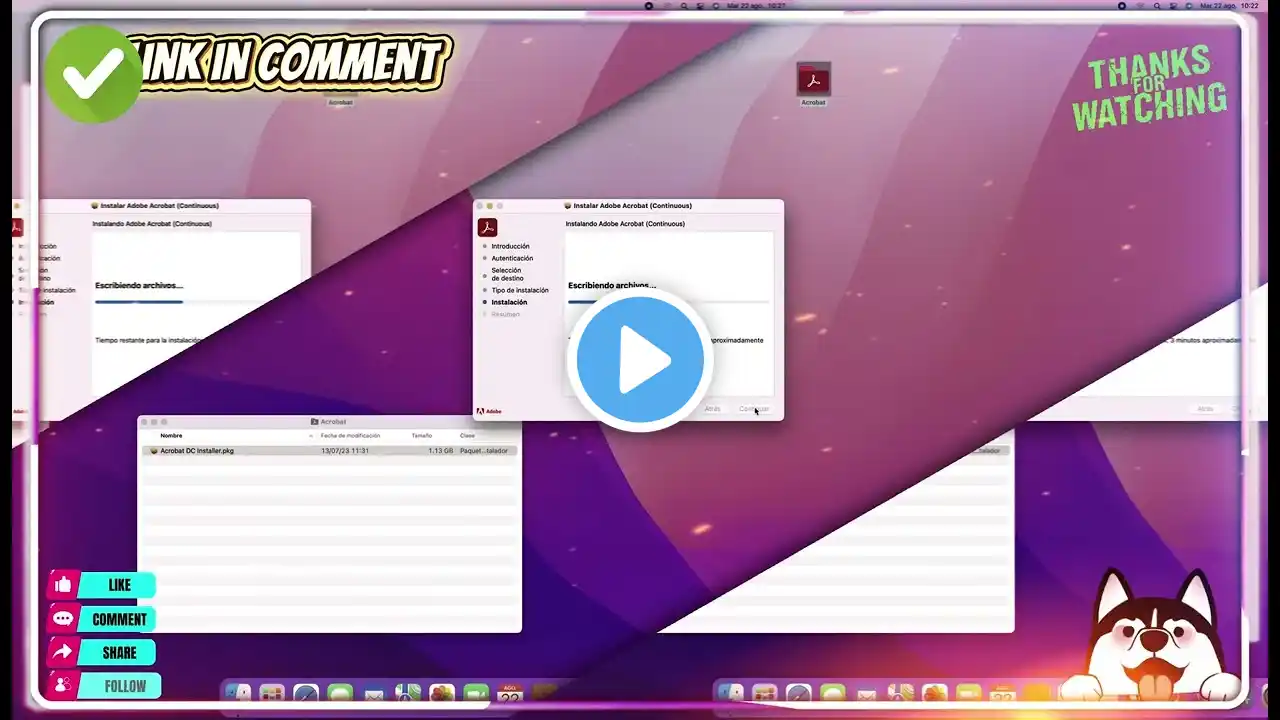Open Calendar from the left dock
Viewport: 1280px width, 720px height.
coord(510,693)
